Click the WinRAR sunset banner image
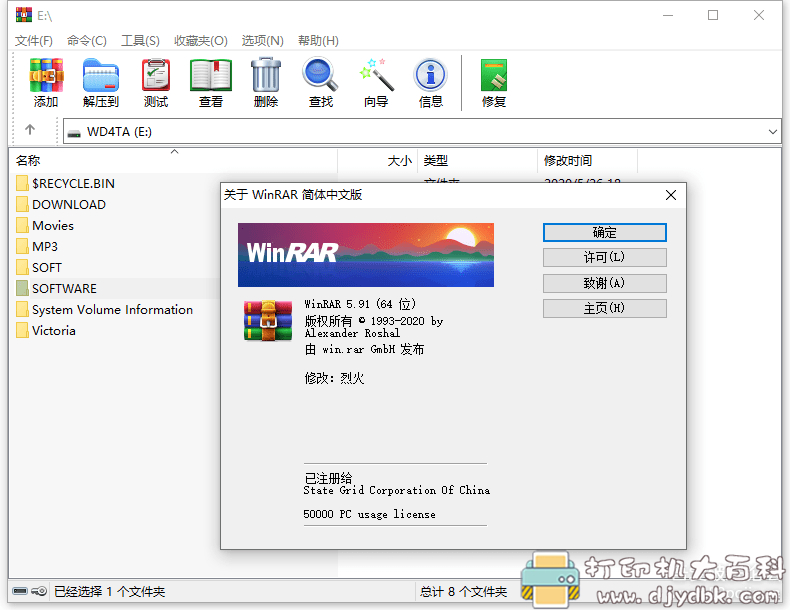 [x=366, y=255]
